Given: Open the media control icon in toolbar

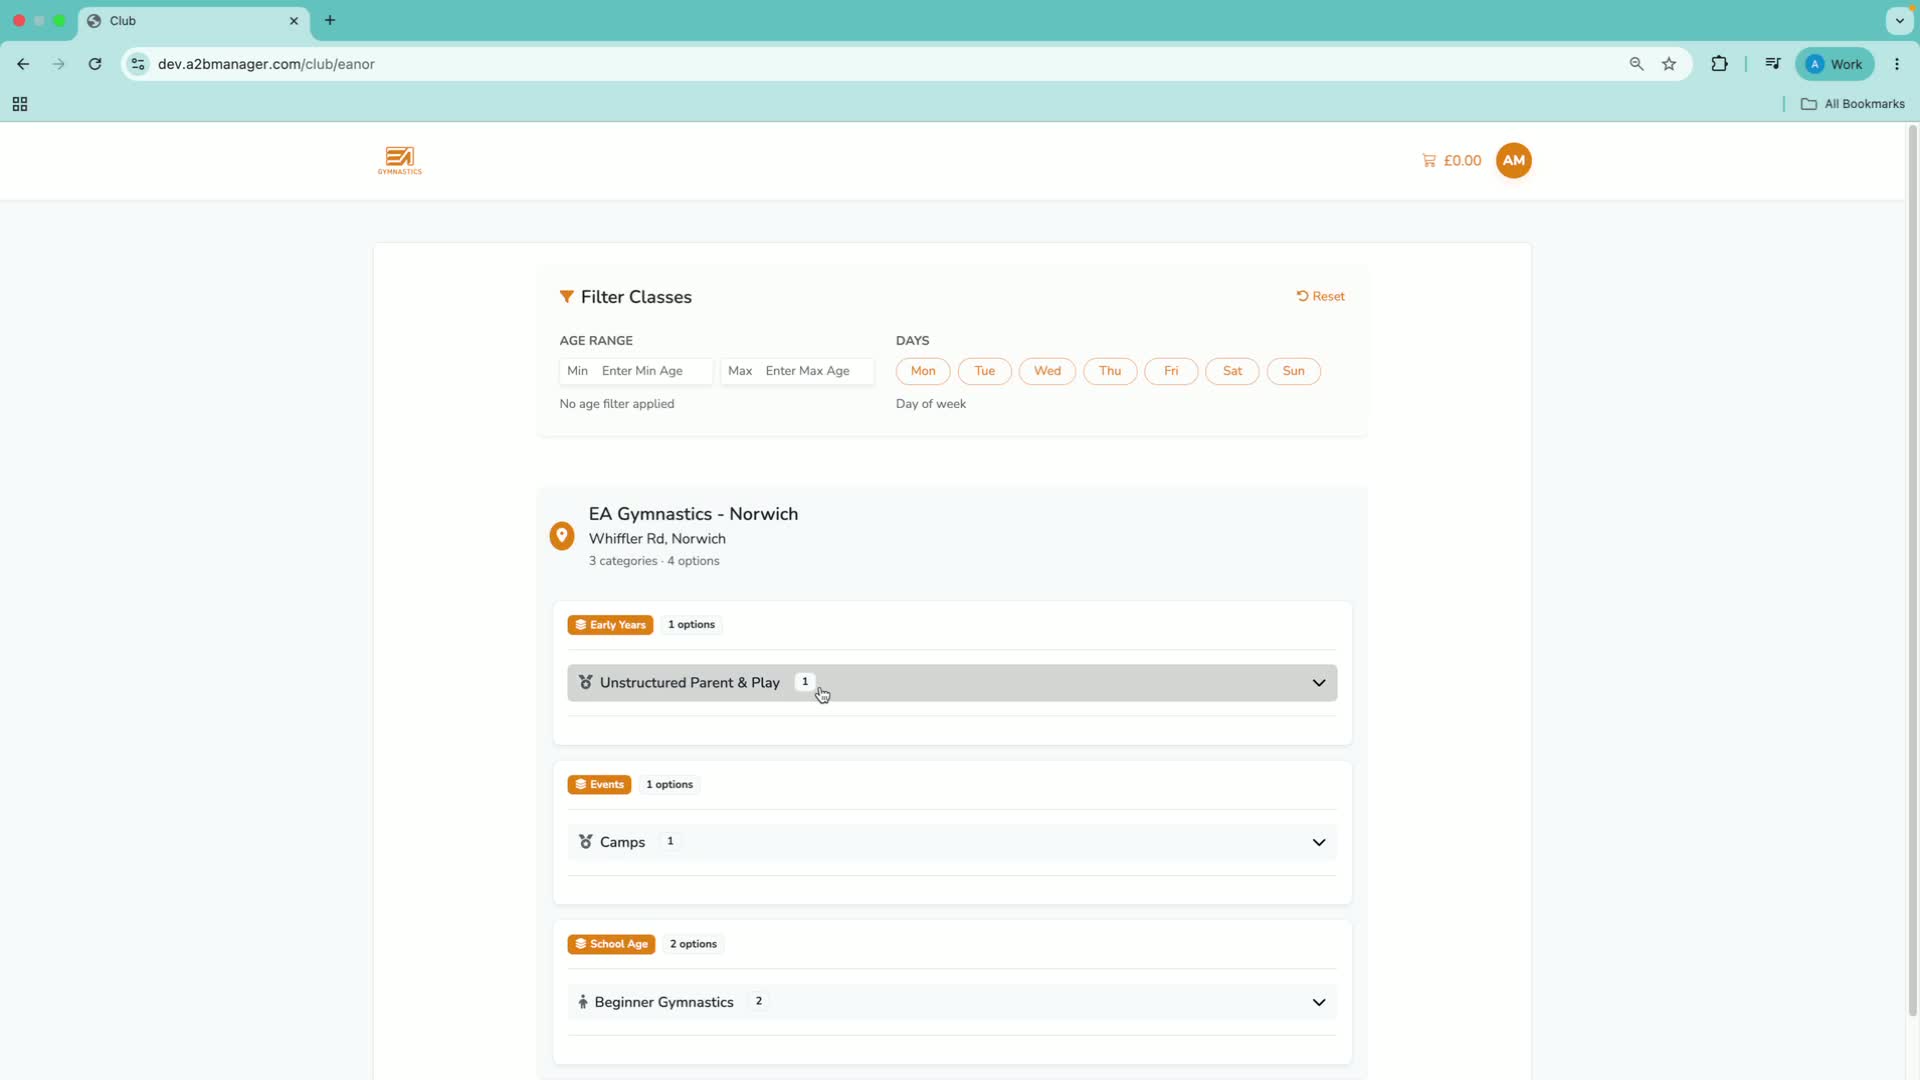Looking at the screenshot, I should (x=1773, y=64).
